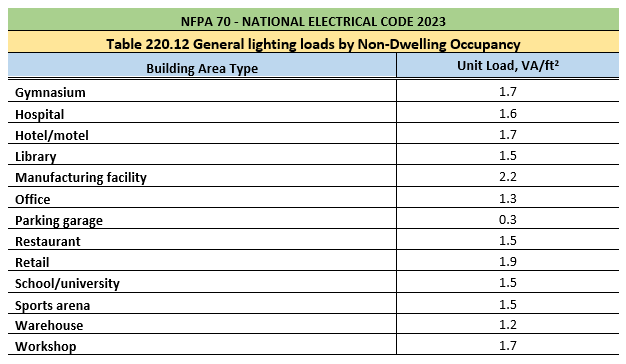The width and height of the screenshot is (626, 364).
Task: Click the 1.5 value in Library row
Action: [508, 155]
